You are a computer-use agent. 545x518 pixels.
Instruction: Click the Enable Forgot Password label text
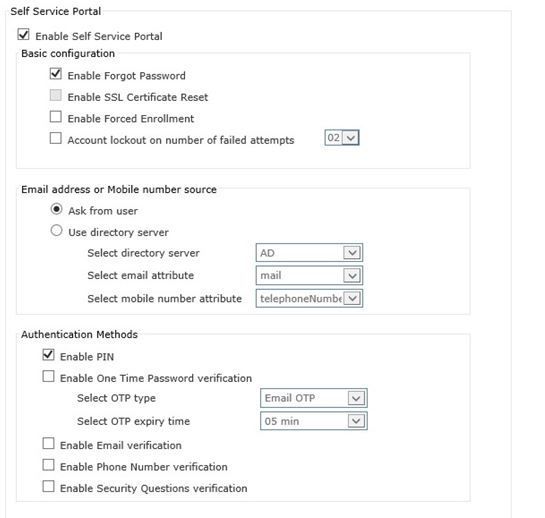(x=127, y=76)
